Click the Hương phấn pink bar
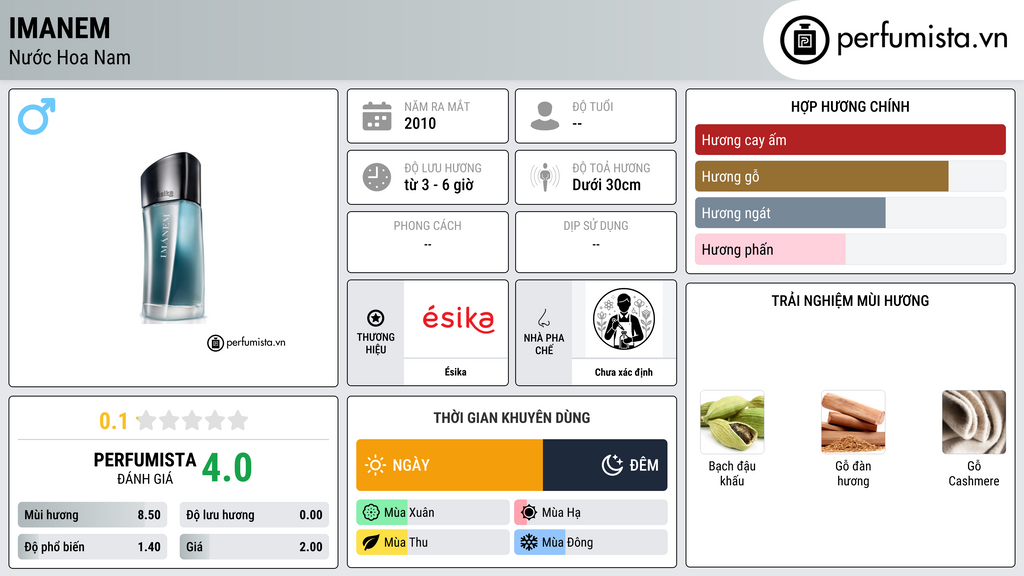This screenshot has height=576, width=1024. (x=770, y=249)
